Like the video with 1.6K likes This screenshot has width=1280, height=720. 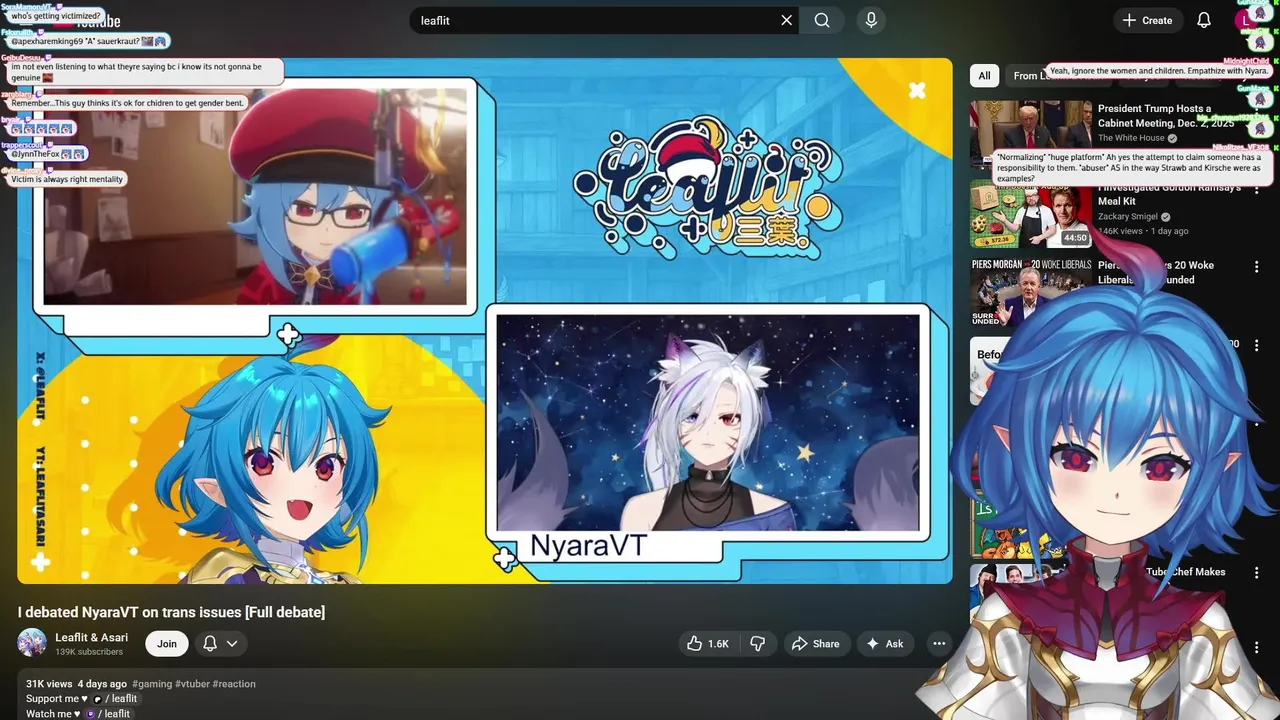pos(707,643)
